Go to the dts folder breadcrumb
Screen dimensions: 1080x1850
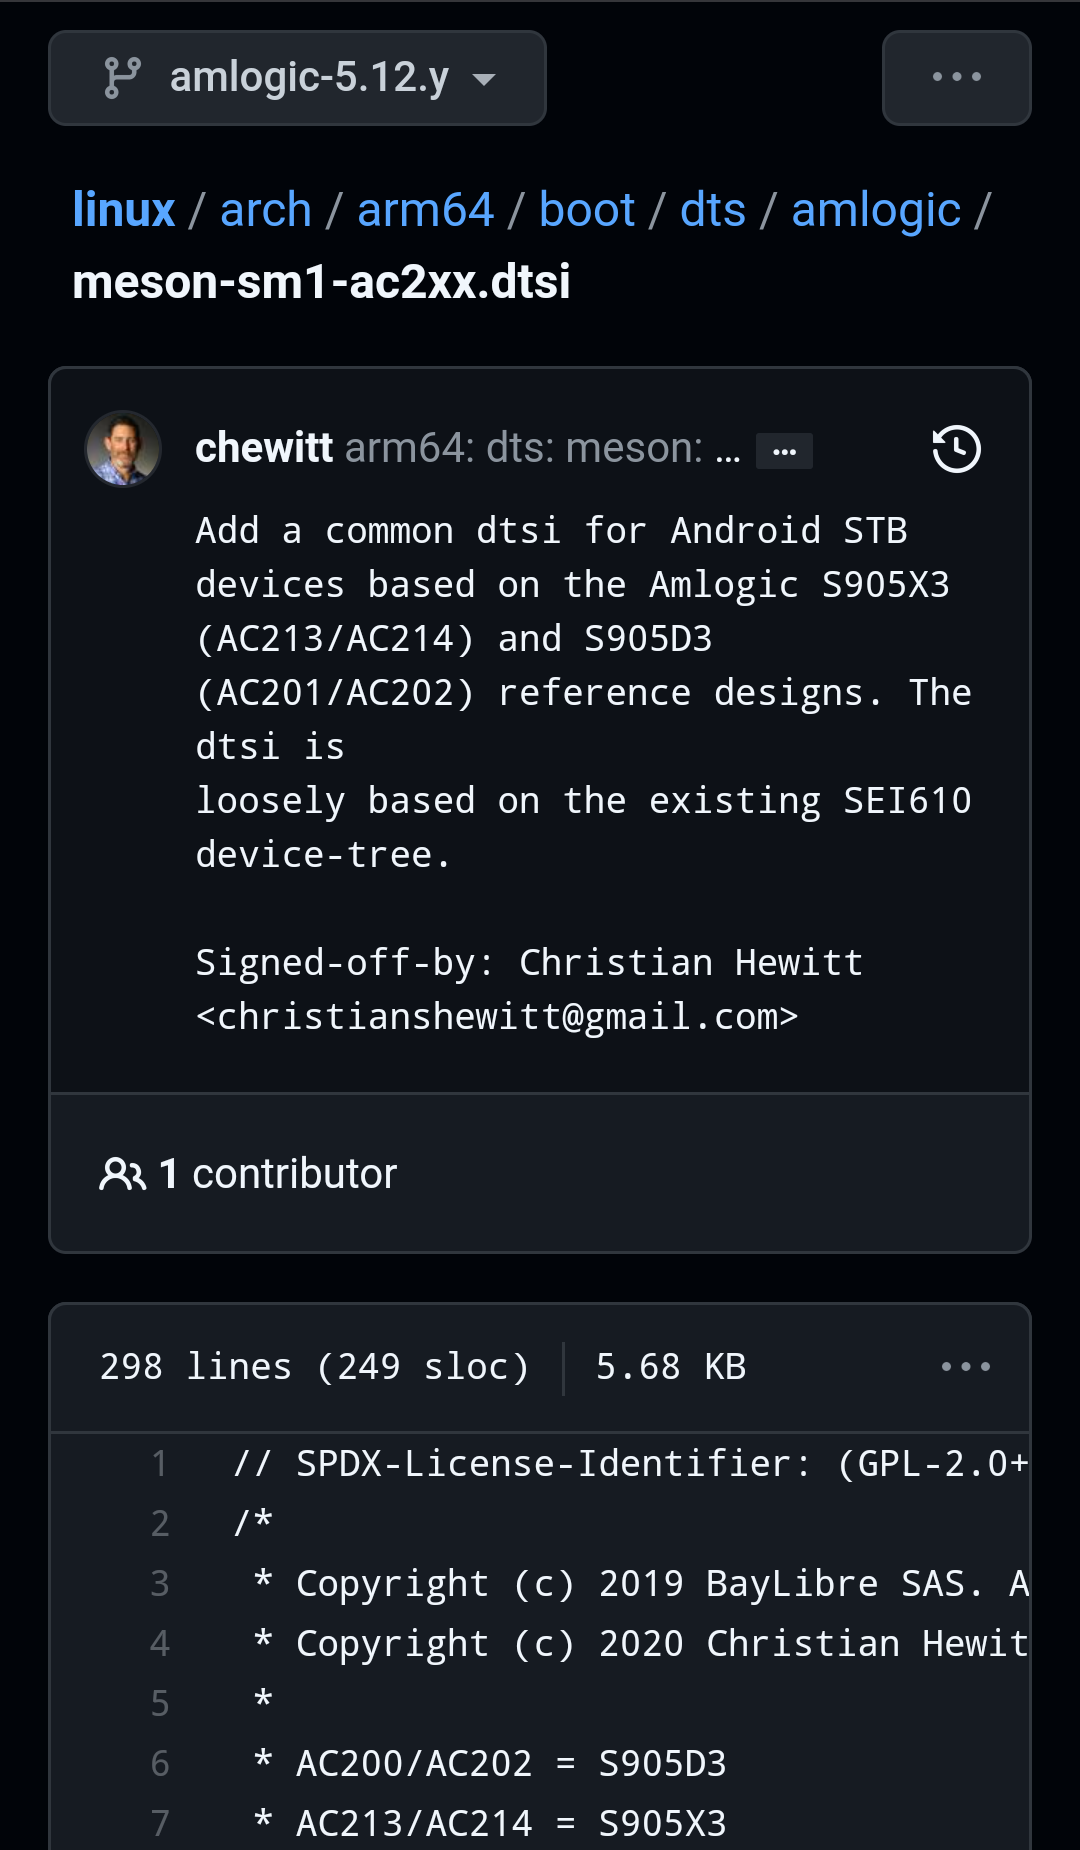713,210
